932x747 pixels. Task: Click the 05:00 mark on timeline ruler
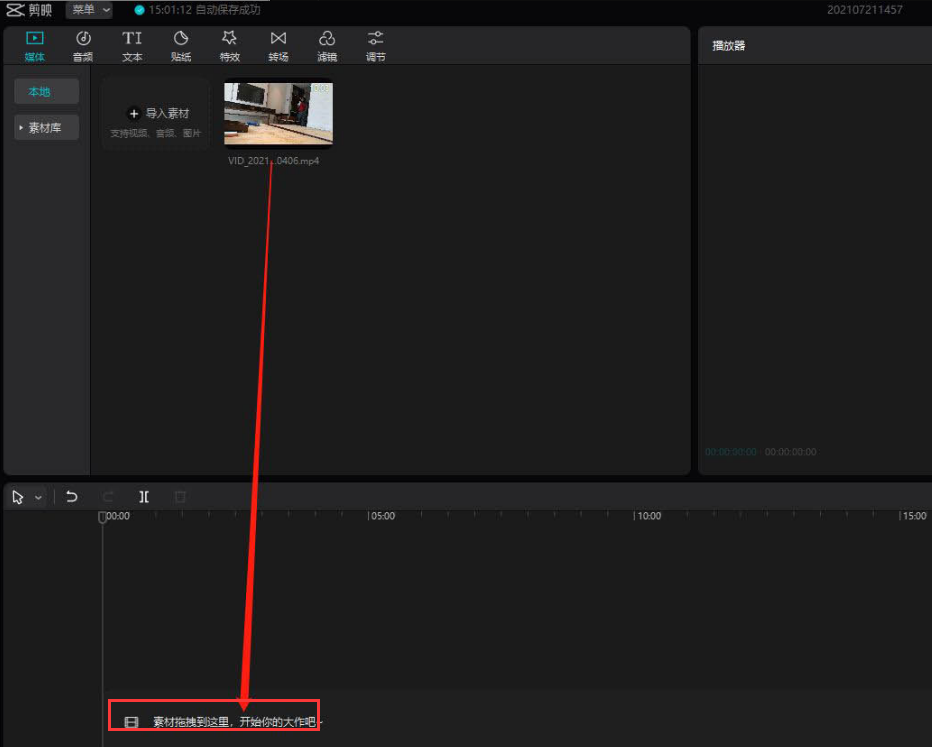click(x=382, y=516)
